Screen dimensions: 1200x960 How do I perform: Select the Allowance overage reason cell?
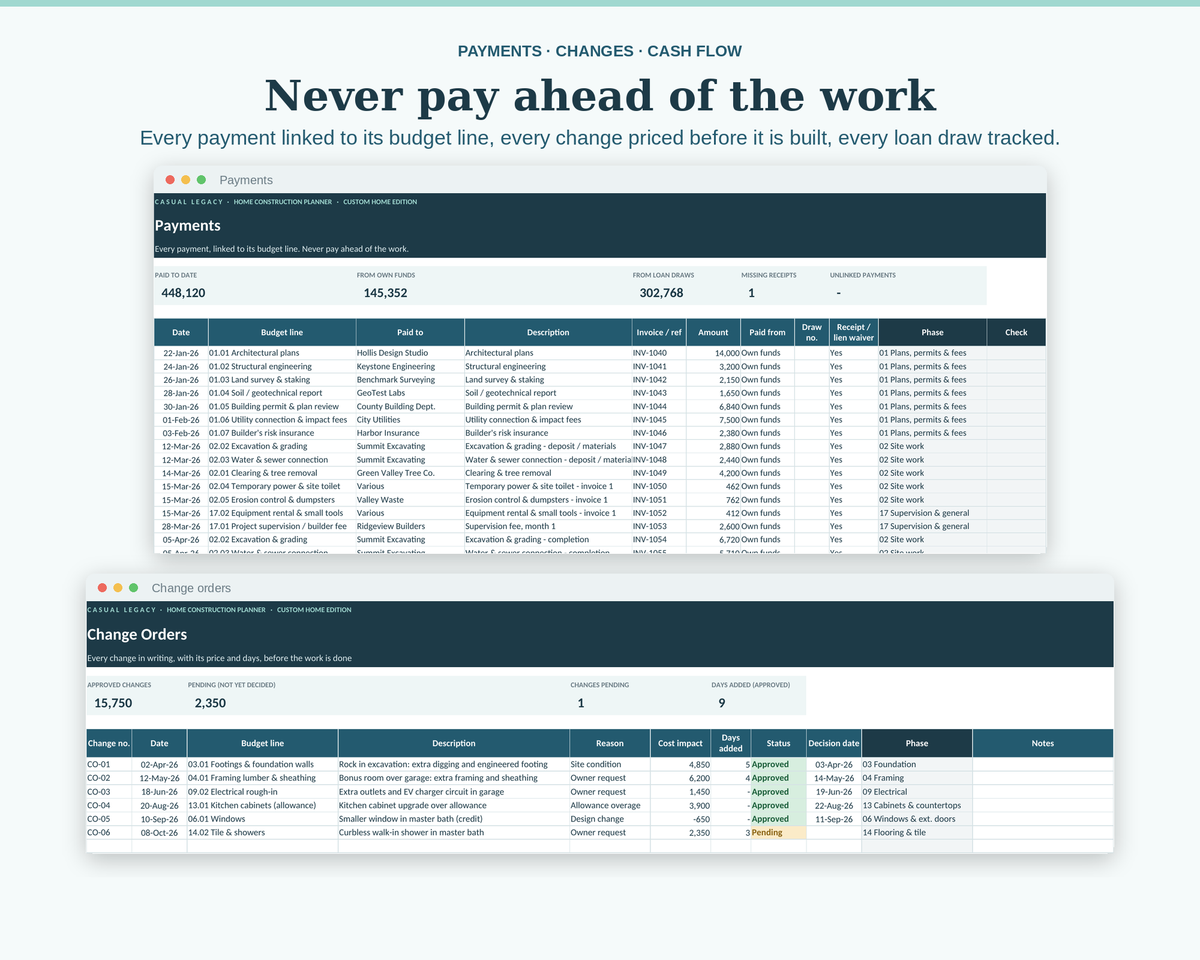coord(610,805)
